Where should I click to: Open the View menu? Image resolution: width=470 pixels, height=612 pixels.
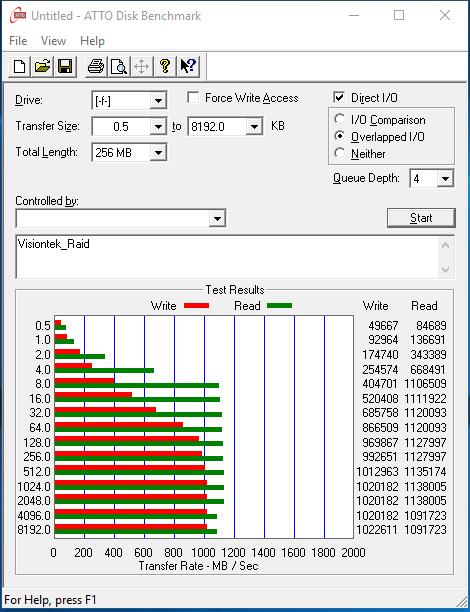[x=53, y=41]
